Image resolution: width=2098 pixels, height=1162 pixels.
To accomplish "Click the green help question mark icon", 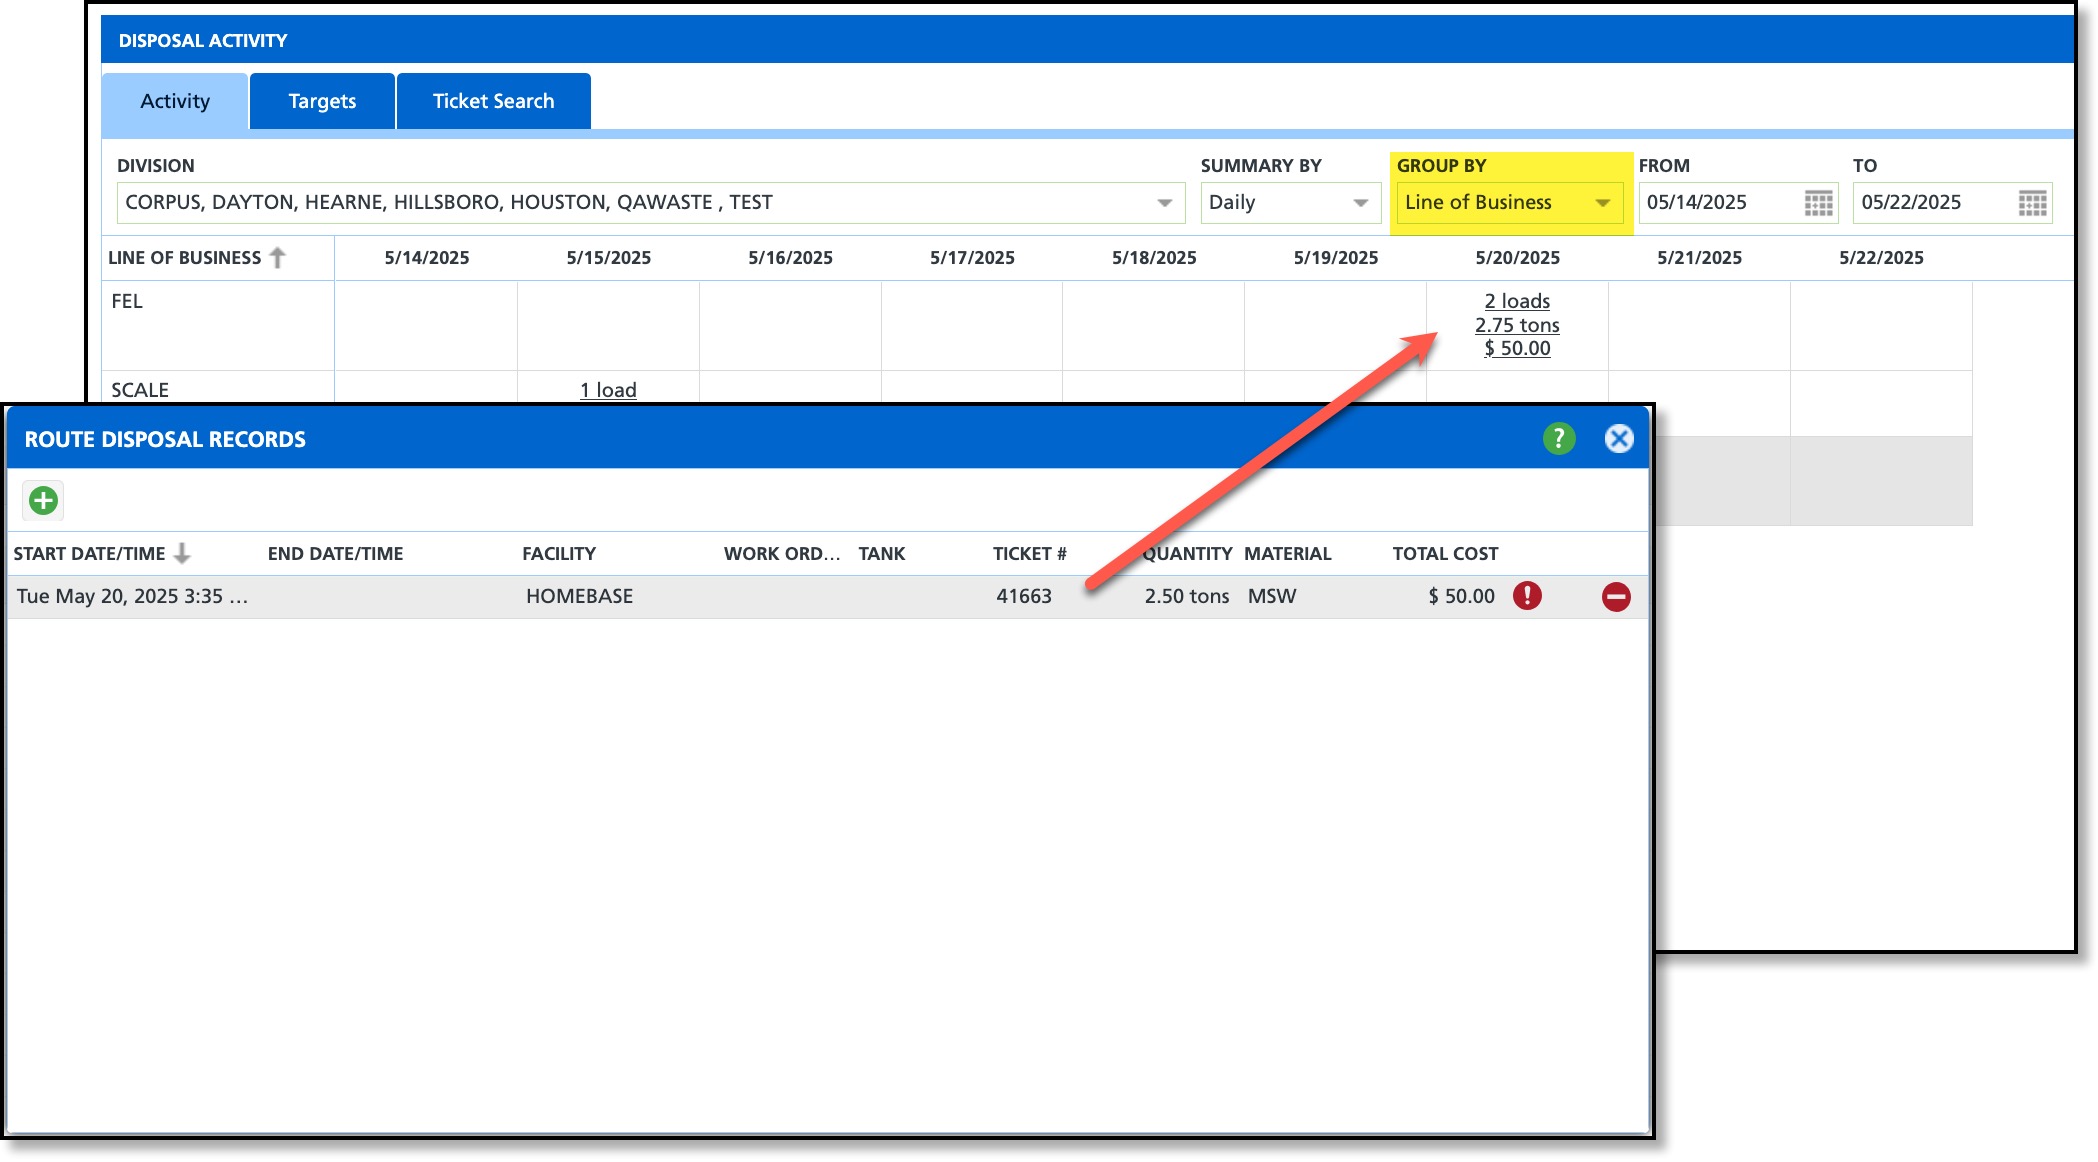I will (1558, 438).
